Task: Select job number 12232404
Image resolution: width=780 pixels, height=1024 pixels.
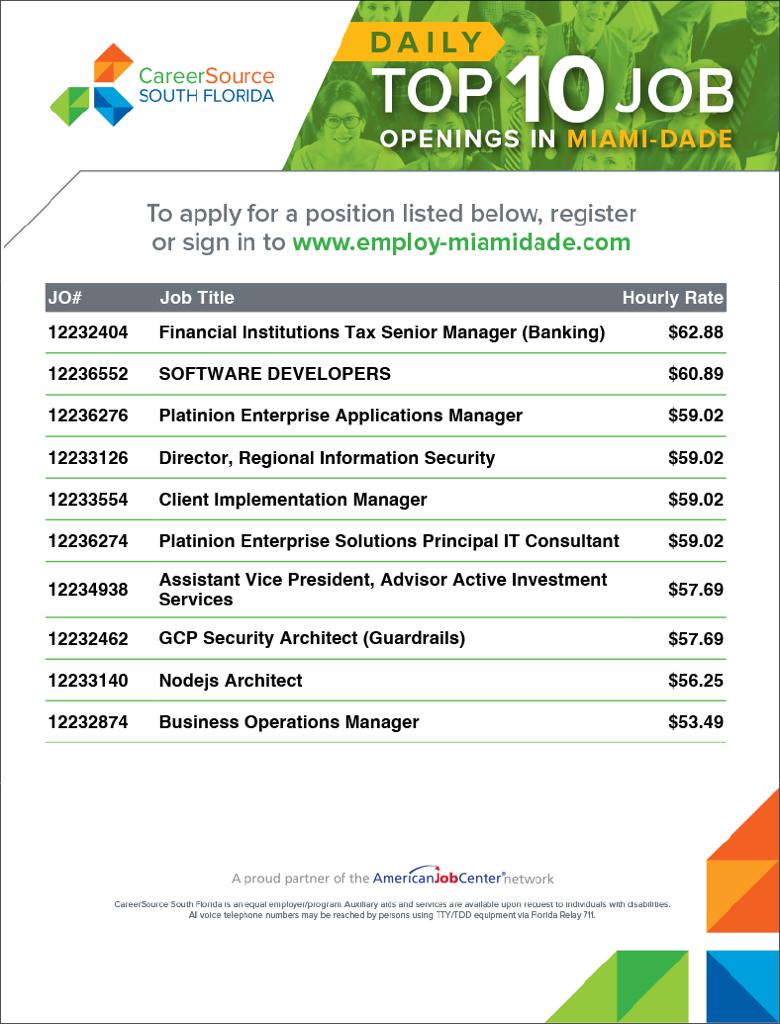Action: pos(88,332)
